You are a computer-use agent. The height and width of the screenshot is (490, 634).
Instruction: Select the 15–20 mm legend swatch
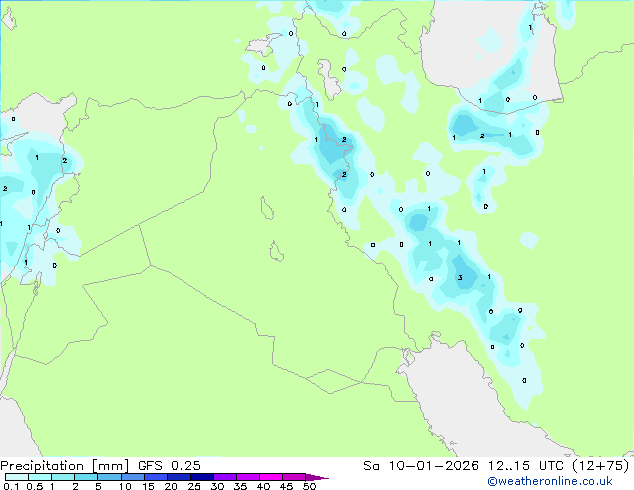(x=156, y=477)
